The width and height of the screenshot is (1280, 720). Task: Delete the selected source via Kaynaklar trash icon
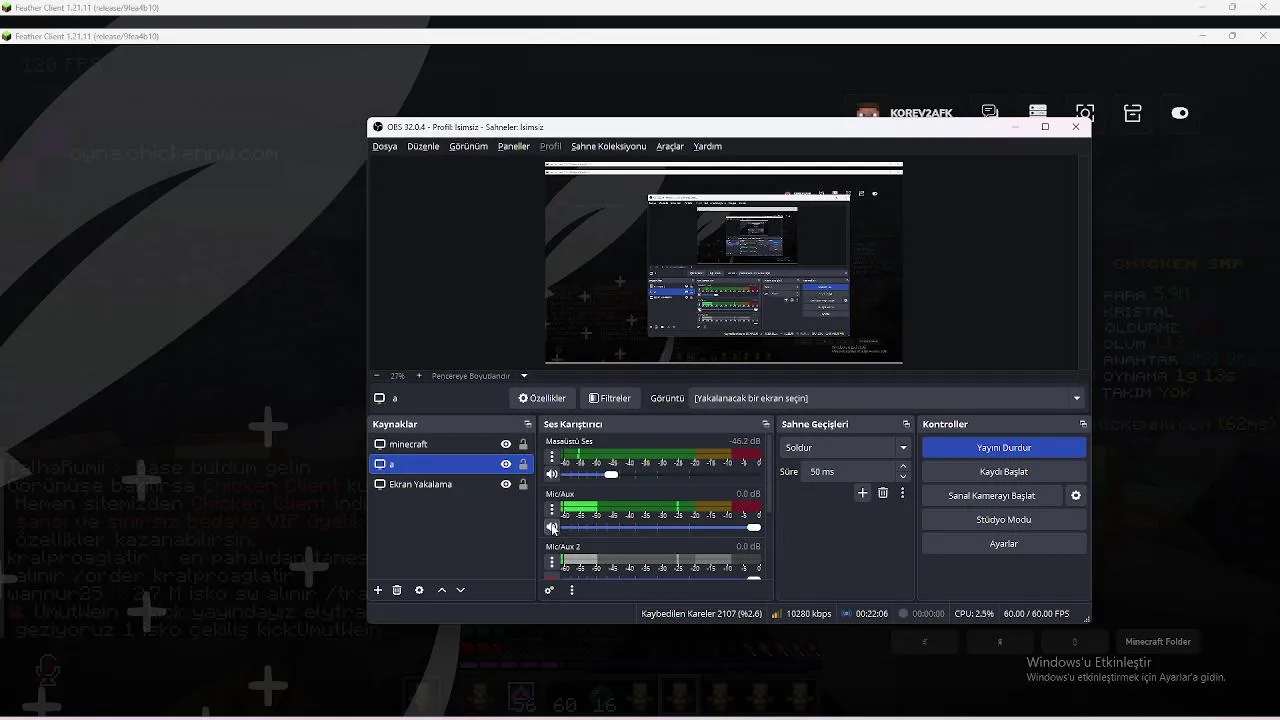pyautogui.click(x=397, y=590)
